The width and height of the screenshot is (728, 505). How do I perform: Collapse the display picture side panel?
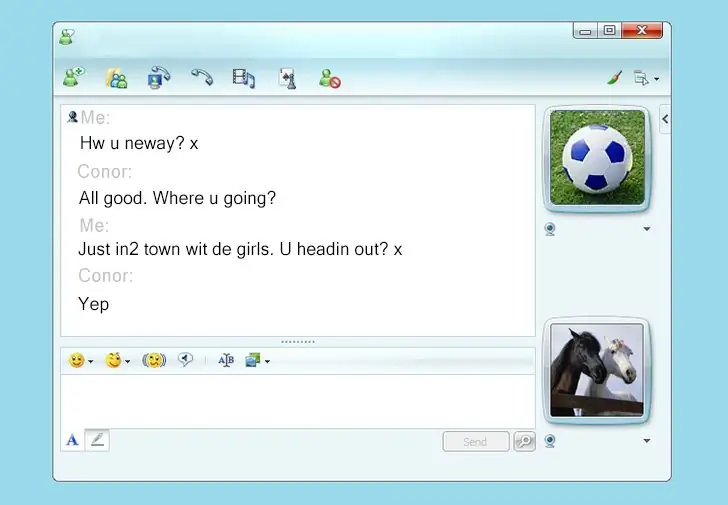tap(665, 119)
